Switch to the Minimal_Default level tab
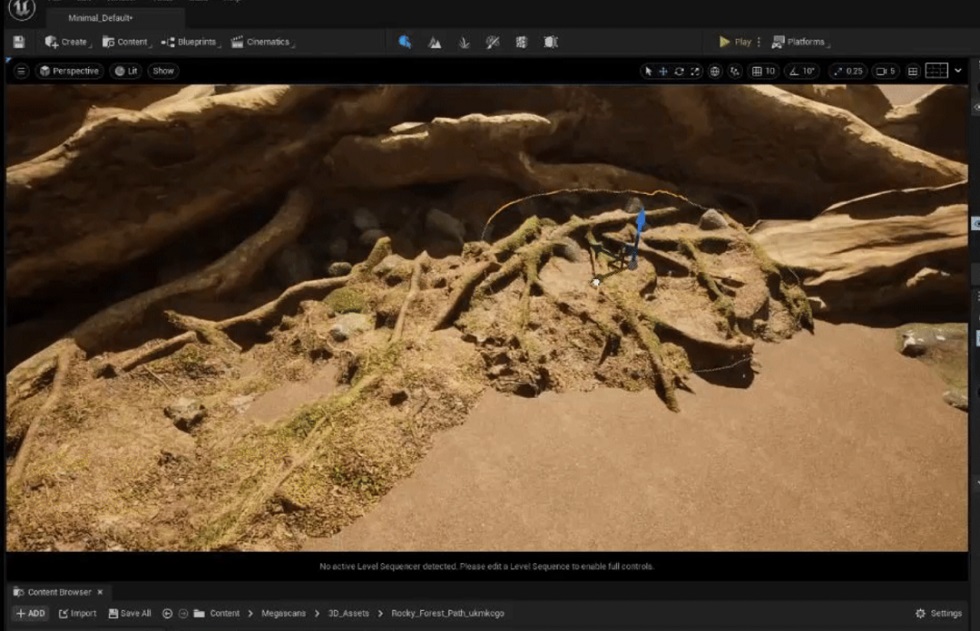 (101, 18)
